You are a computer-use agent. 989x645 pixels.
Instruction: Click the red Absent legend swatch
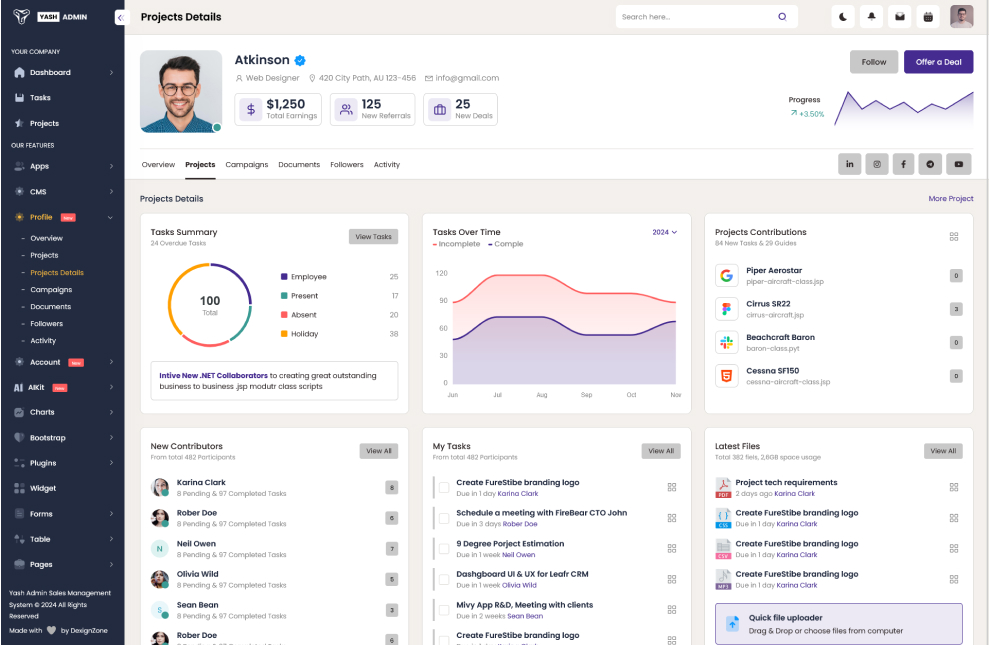pos(284,315)
